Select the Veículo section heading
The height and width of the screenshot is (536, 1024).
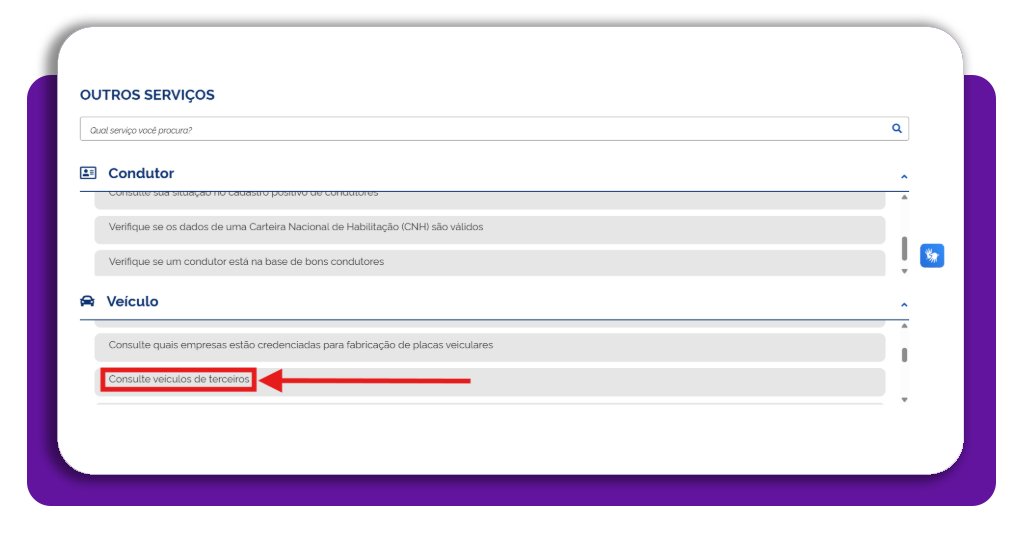(x=132, y=302)
